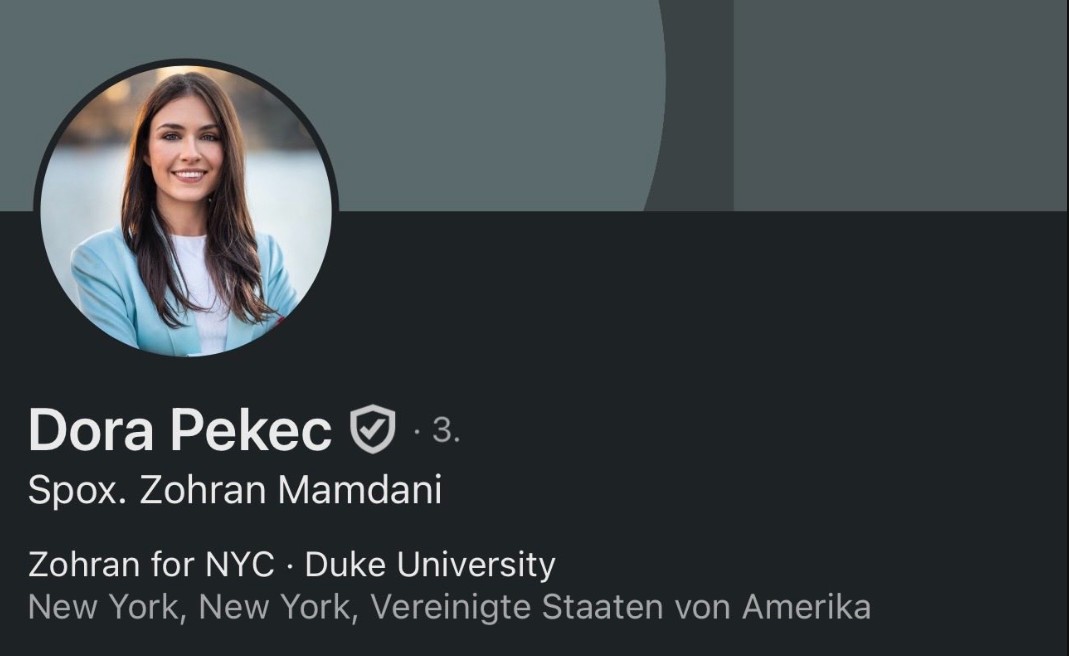1069x656 pixels.
Task: Click the first name 'Dora'
Action: click(x=91, y=430)
